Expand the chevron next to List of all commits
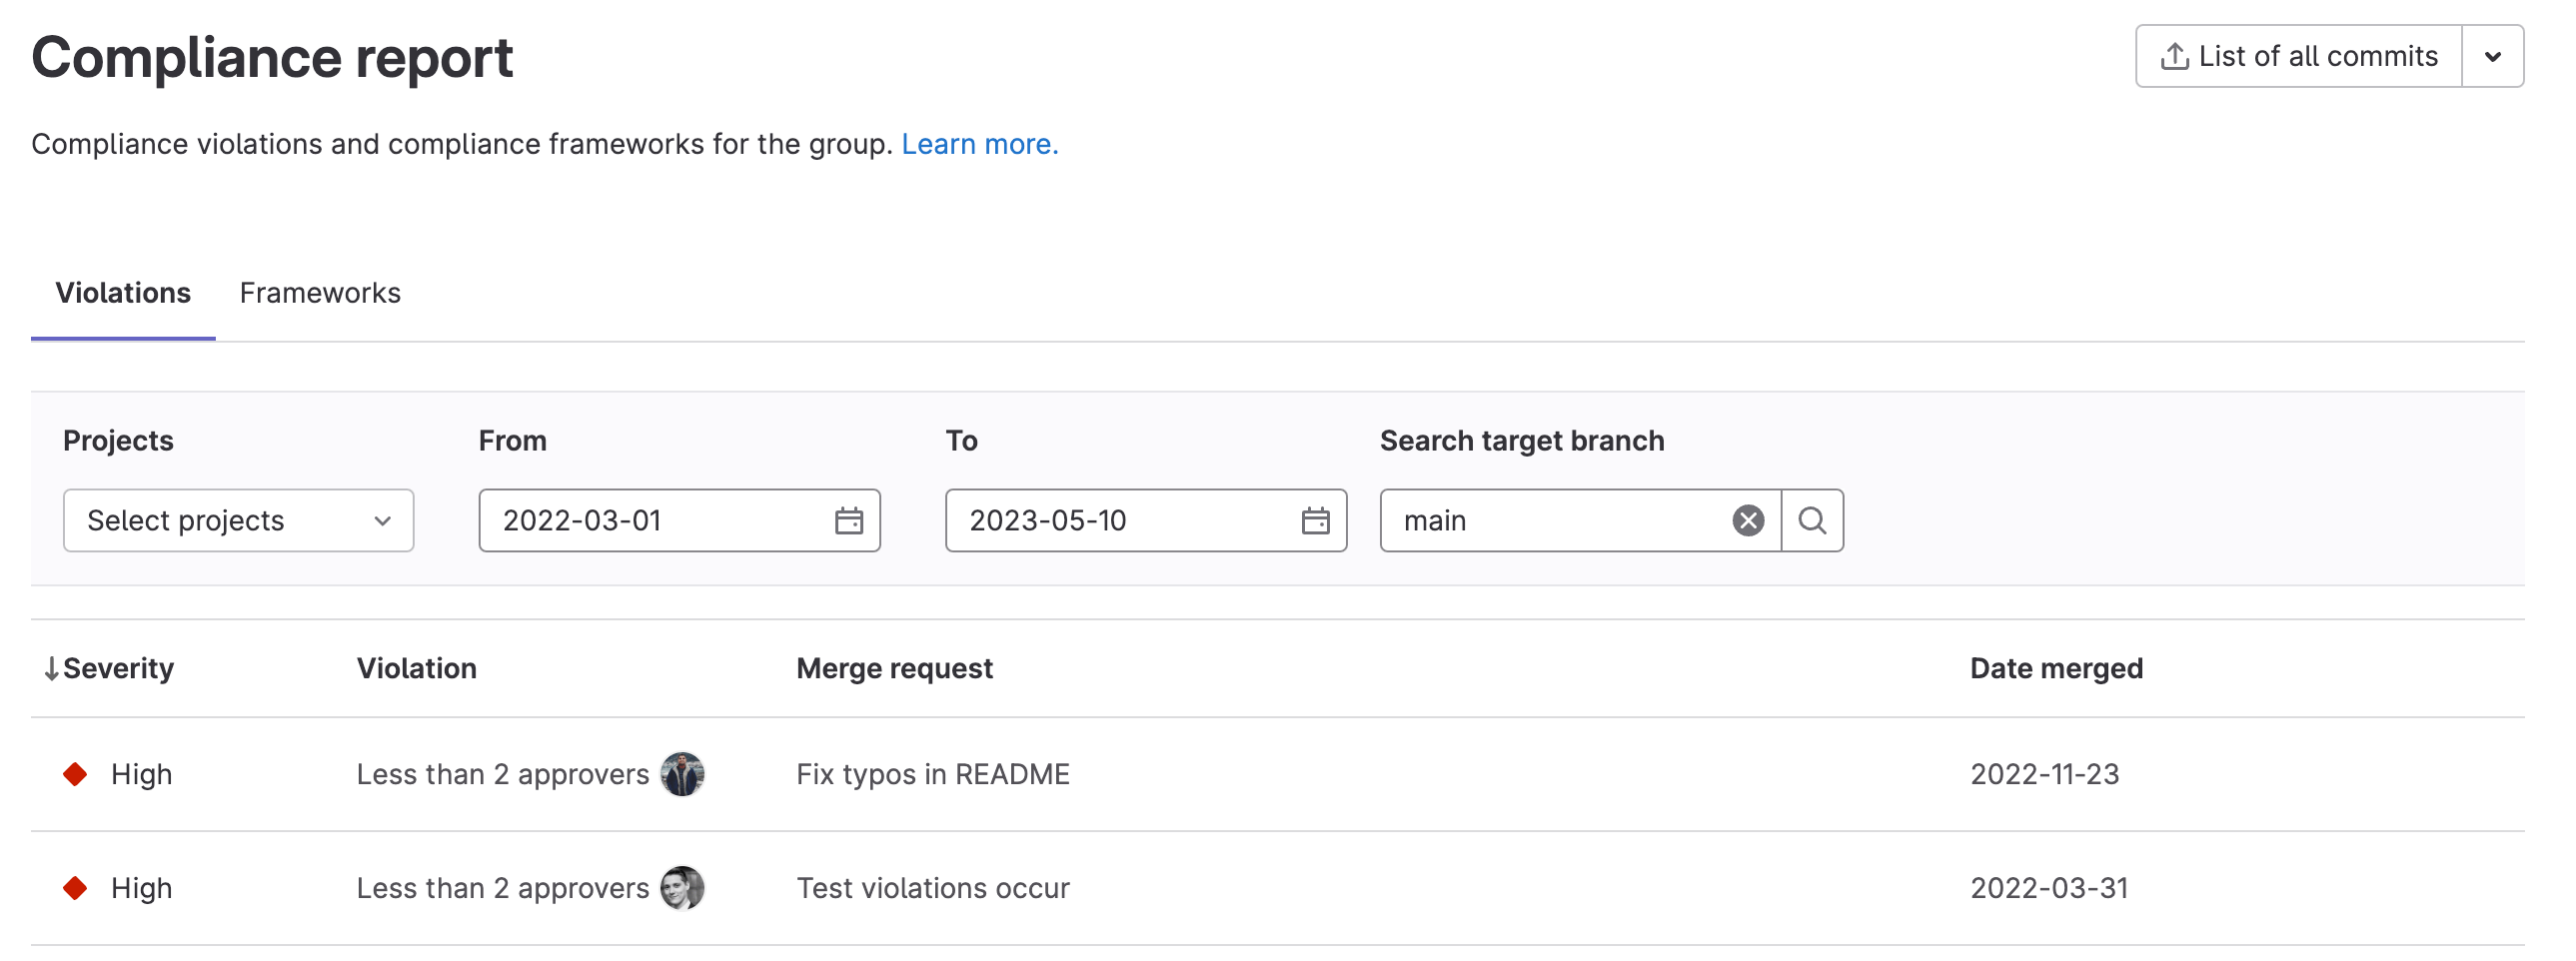The image size is (2576, 961). pyautogui.click(x=2492, y=56)
